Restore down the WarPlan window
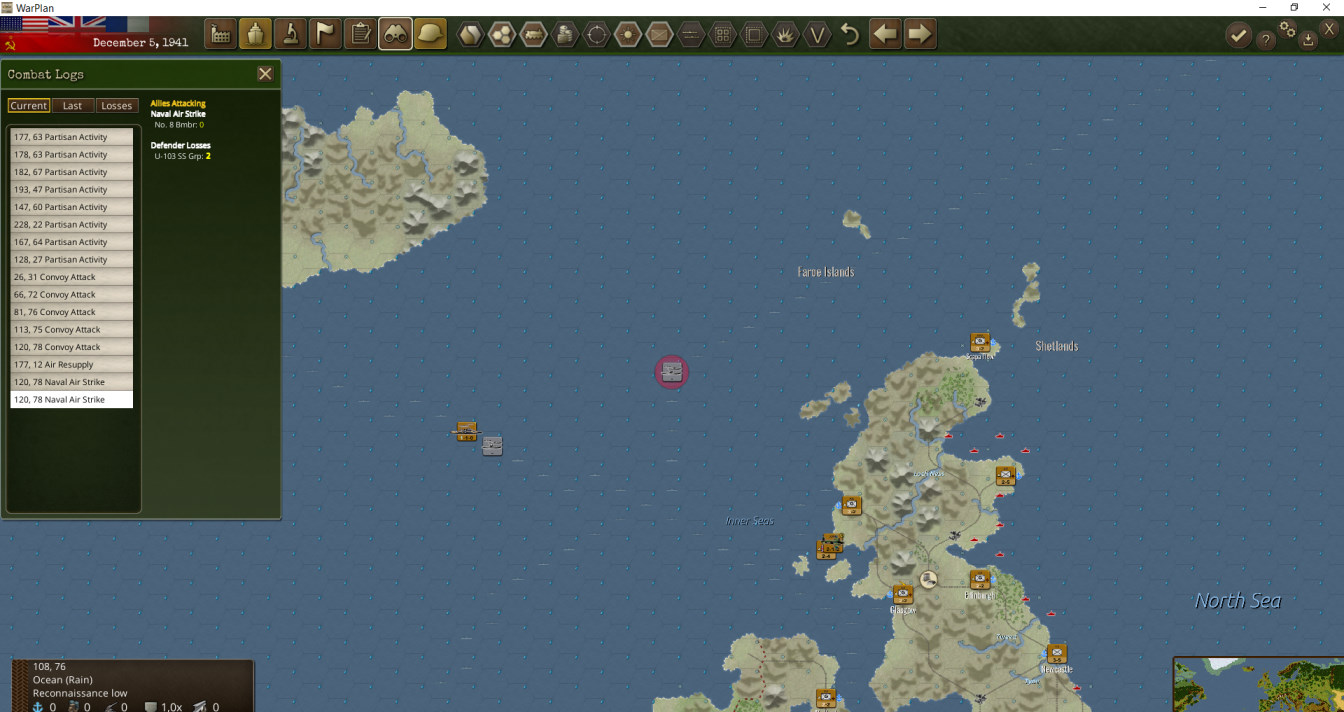 click(x=1293, y=7)
